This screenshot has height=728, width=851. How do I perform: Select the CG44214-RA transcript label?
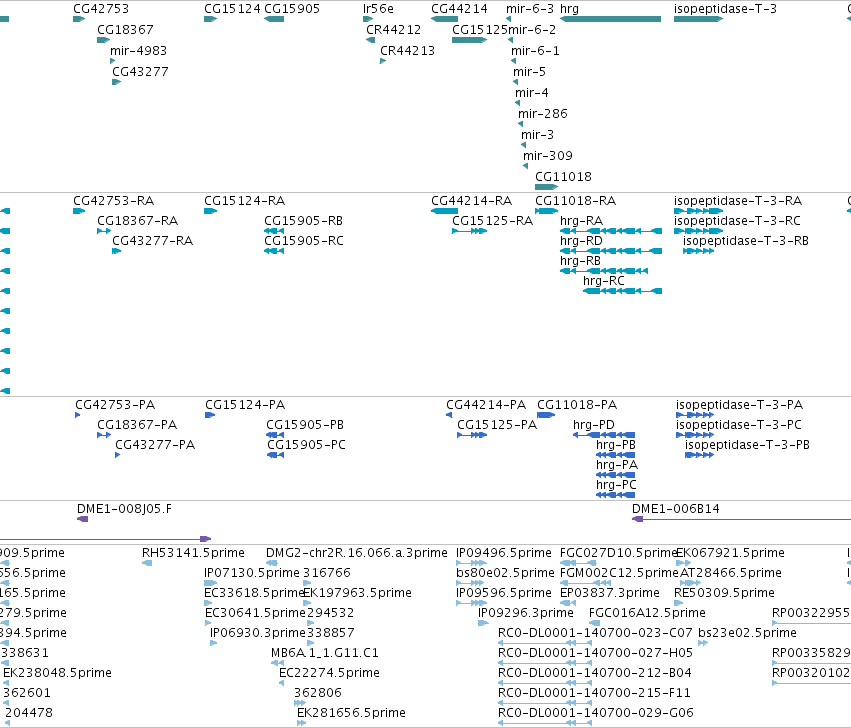click(472, 201)
